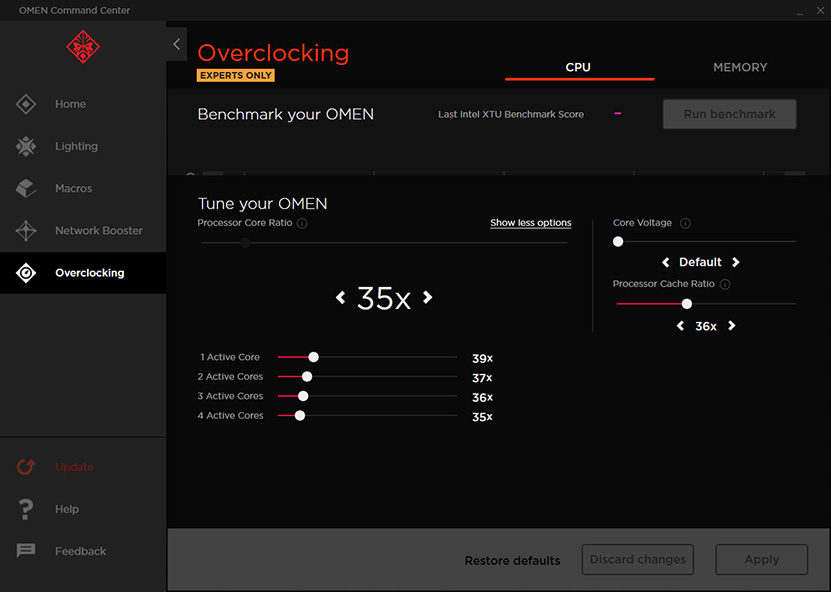Viewport: 831px width, 592px height.
Task: Click the 35x value for 4 Active Cores
Action: pyautogui.click(x=482, y=417)
